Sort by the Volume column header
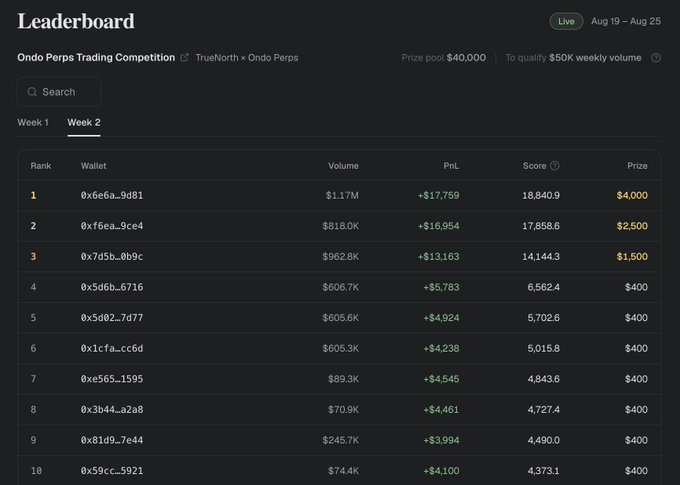The image size is (680, 485). point(343,166)
